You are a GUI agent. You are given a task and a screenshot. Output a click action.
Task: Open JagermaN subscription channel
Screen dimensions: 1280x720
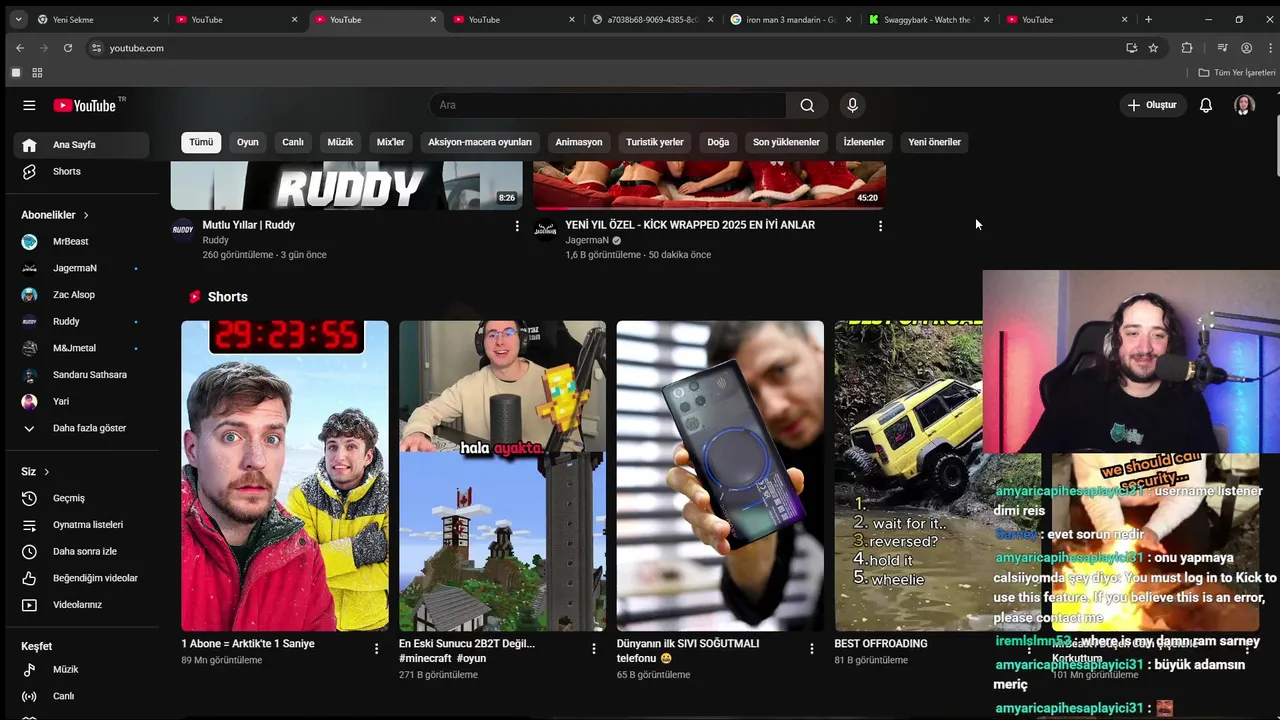point(81,268)
